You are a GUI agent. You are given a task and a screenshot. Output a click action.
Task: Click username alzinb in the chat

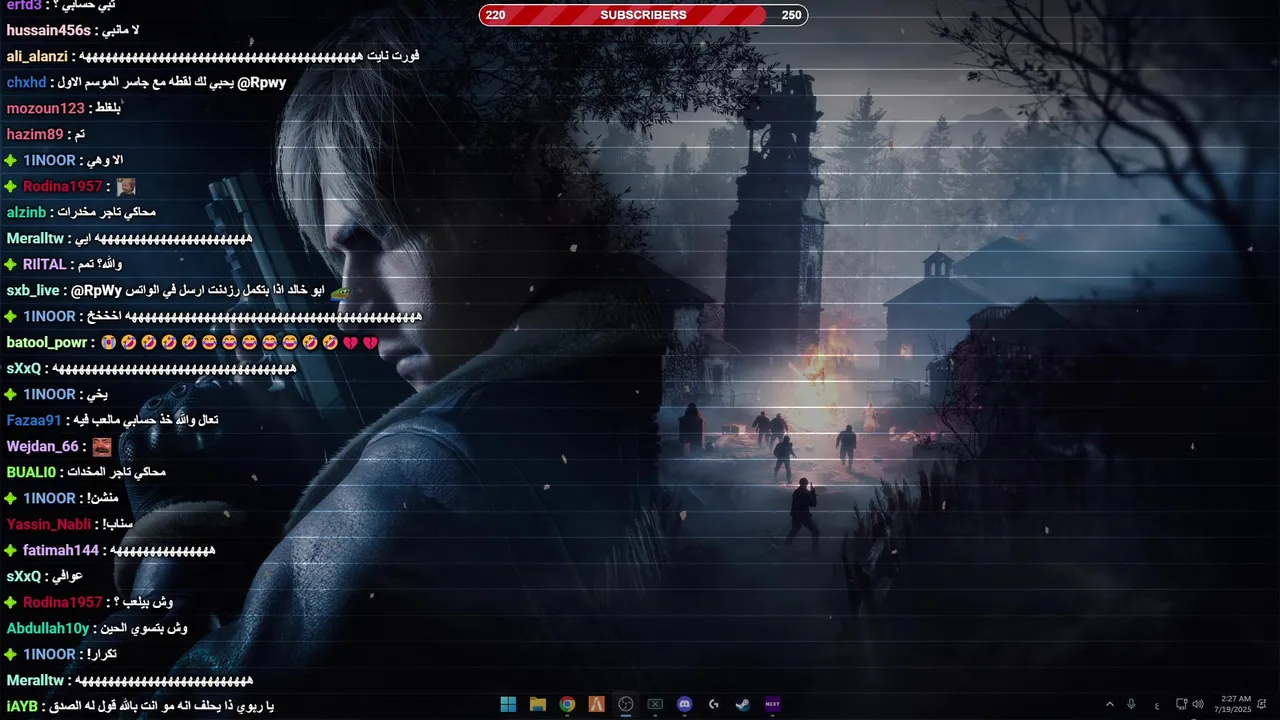click(26, 213)
